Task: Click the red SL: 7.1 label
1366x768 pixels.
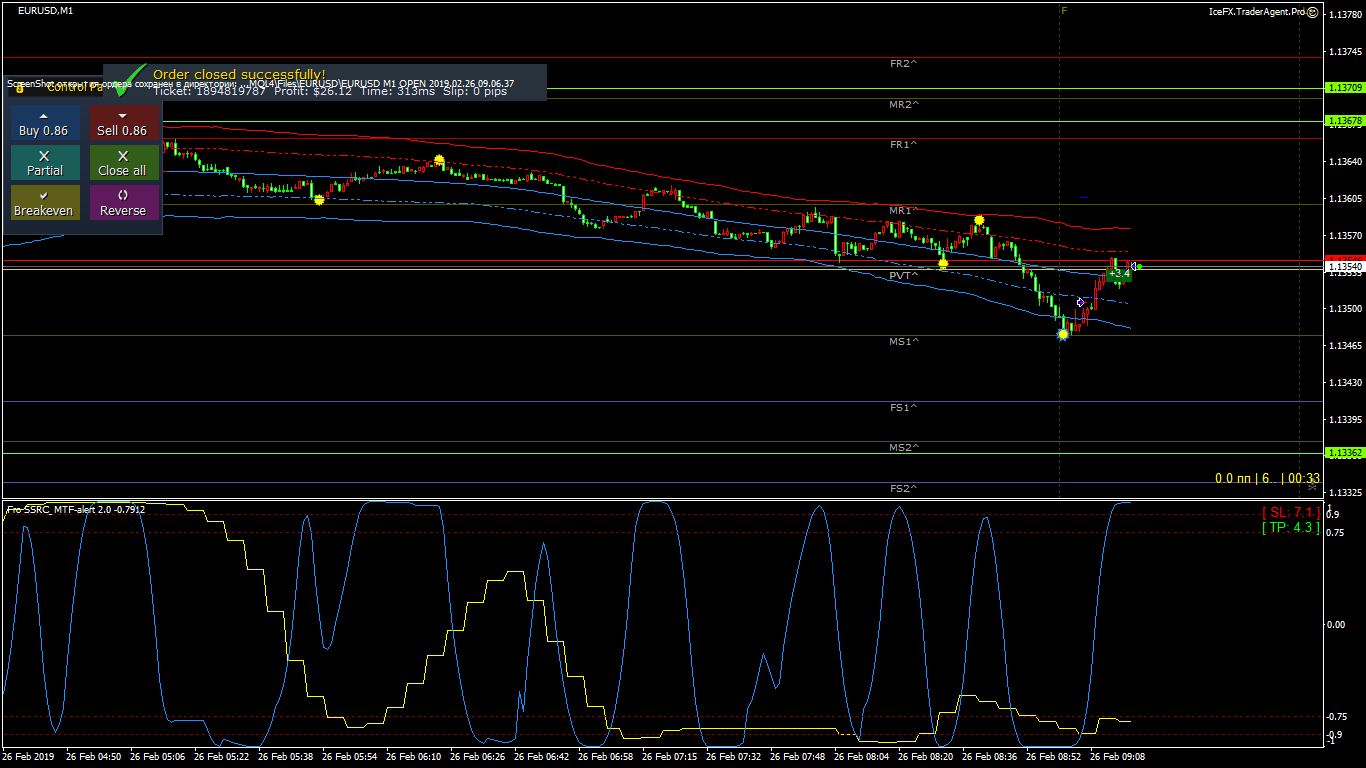Action: 1291,513
